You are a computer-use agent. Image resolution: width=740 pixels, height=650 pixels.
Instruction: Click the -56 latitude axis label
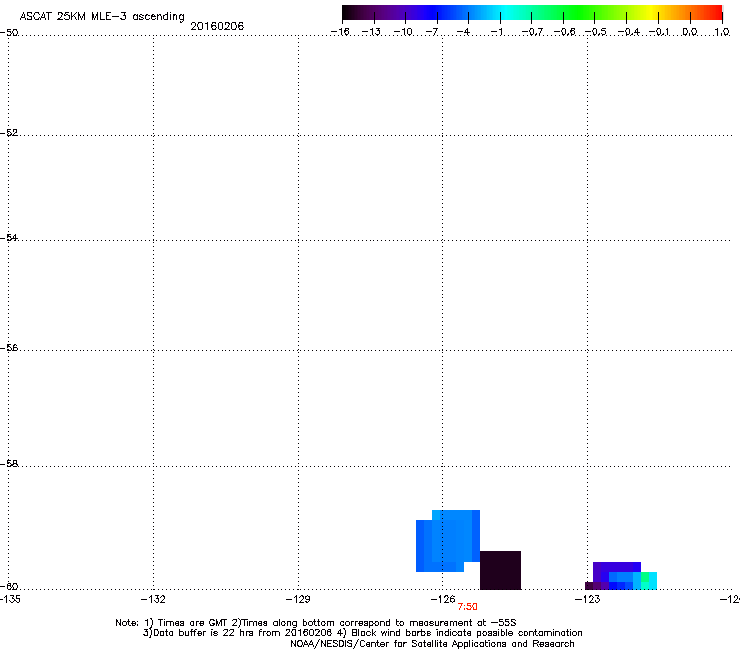coord(9,347)
